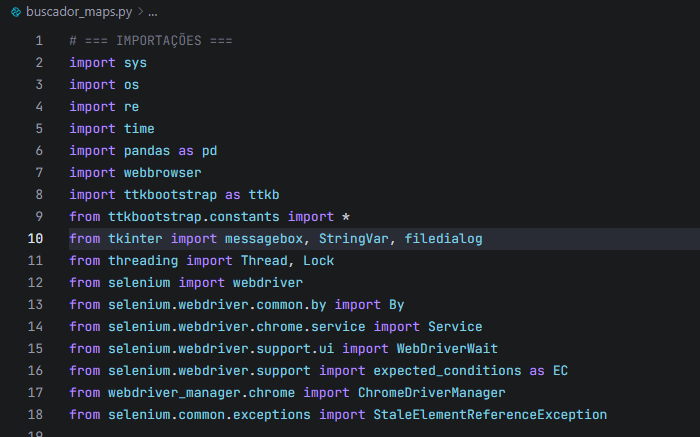Click the Lock identifier on line 11
Viewport: 700px width, 437px height.
[x=319, y=261]
